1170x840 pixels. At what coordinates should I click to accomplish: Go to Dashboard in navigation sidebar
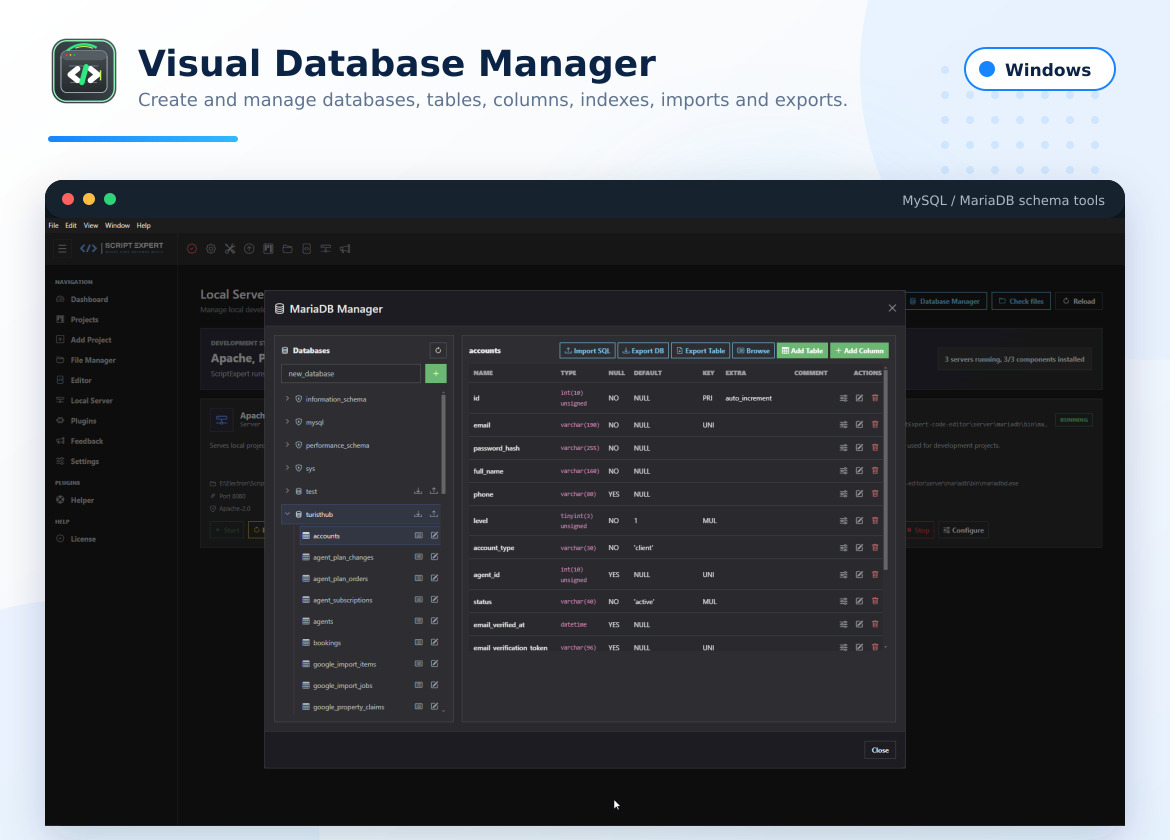pyautogui.click(x=89, y=299)
